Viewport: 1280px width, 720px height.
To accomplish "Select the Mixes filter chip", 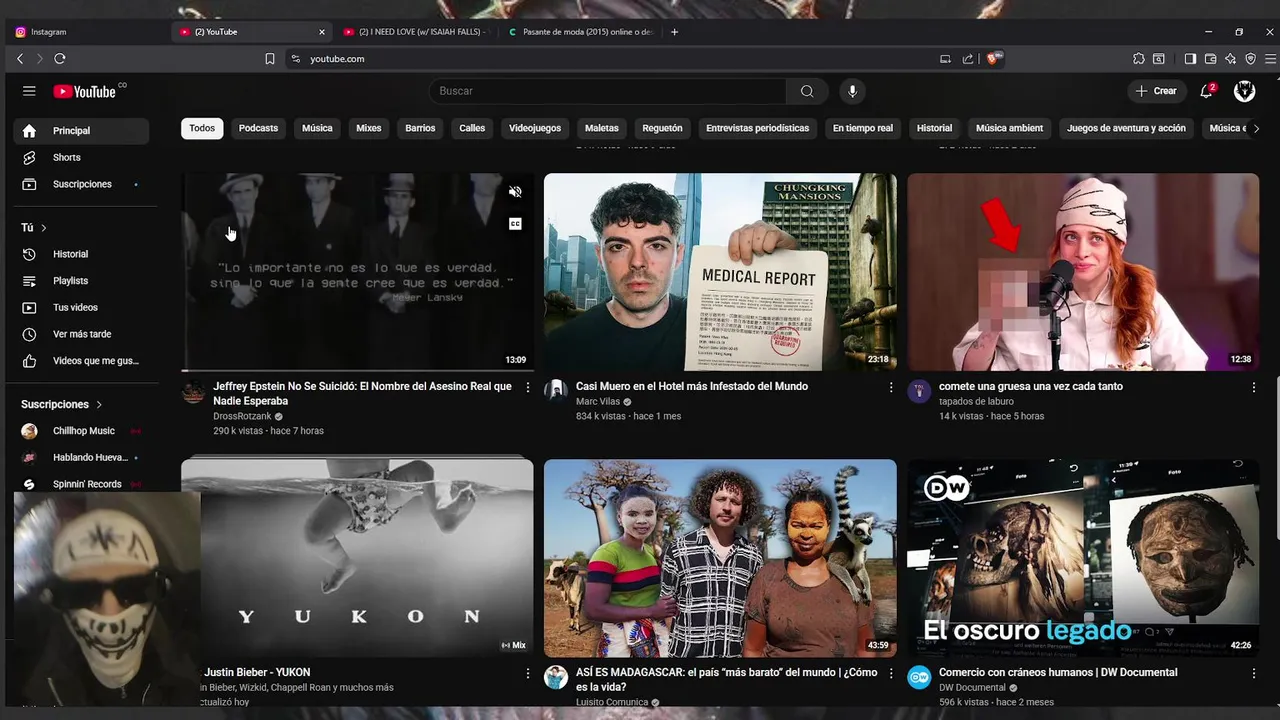I will 369,128.
